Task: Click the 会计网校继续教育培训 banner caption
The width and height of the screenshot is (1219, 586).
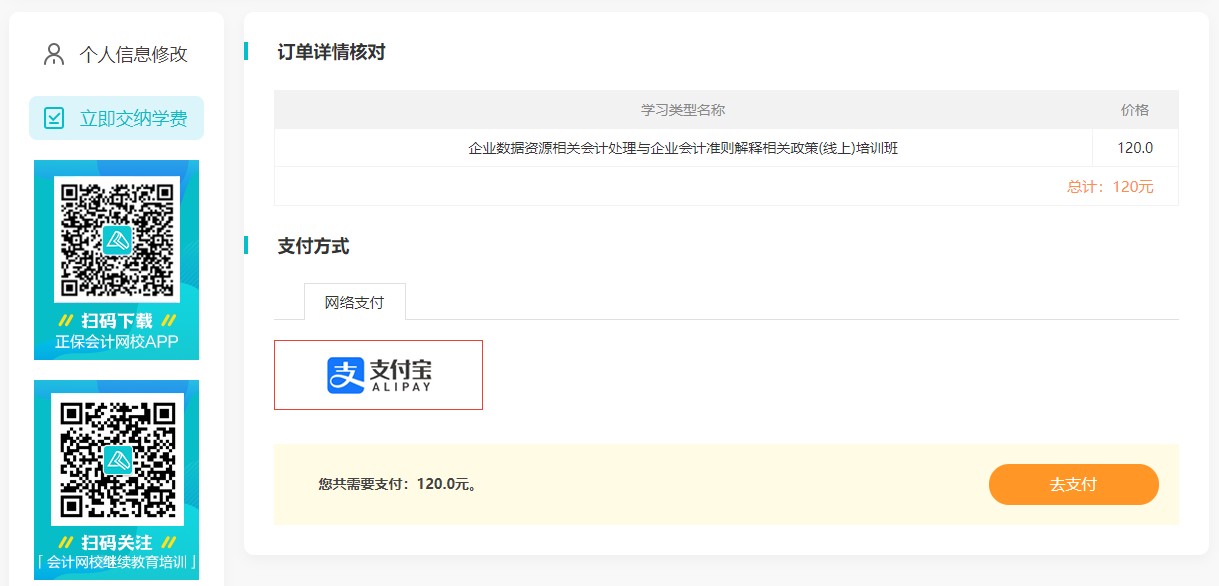Action: click(x=117, y=562)
